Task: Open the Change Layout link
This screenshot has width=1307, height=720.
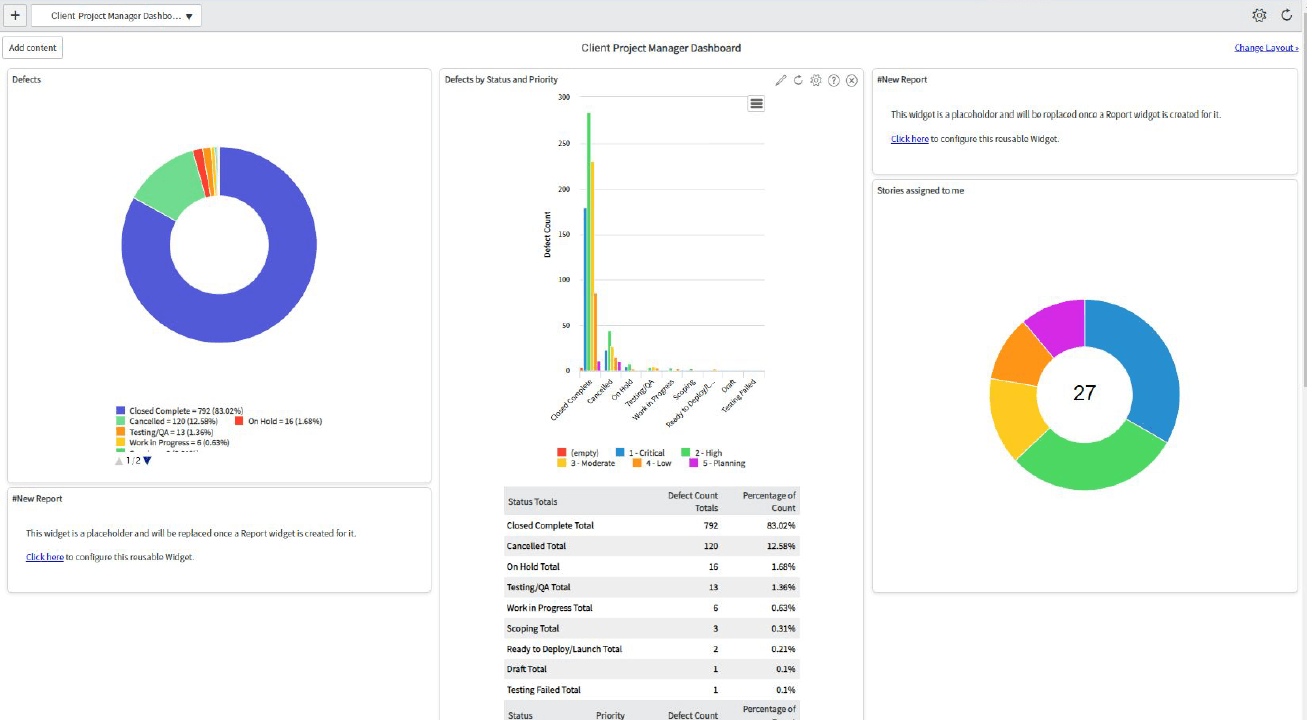Action: pos(1265,47)
